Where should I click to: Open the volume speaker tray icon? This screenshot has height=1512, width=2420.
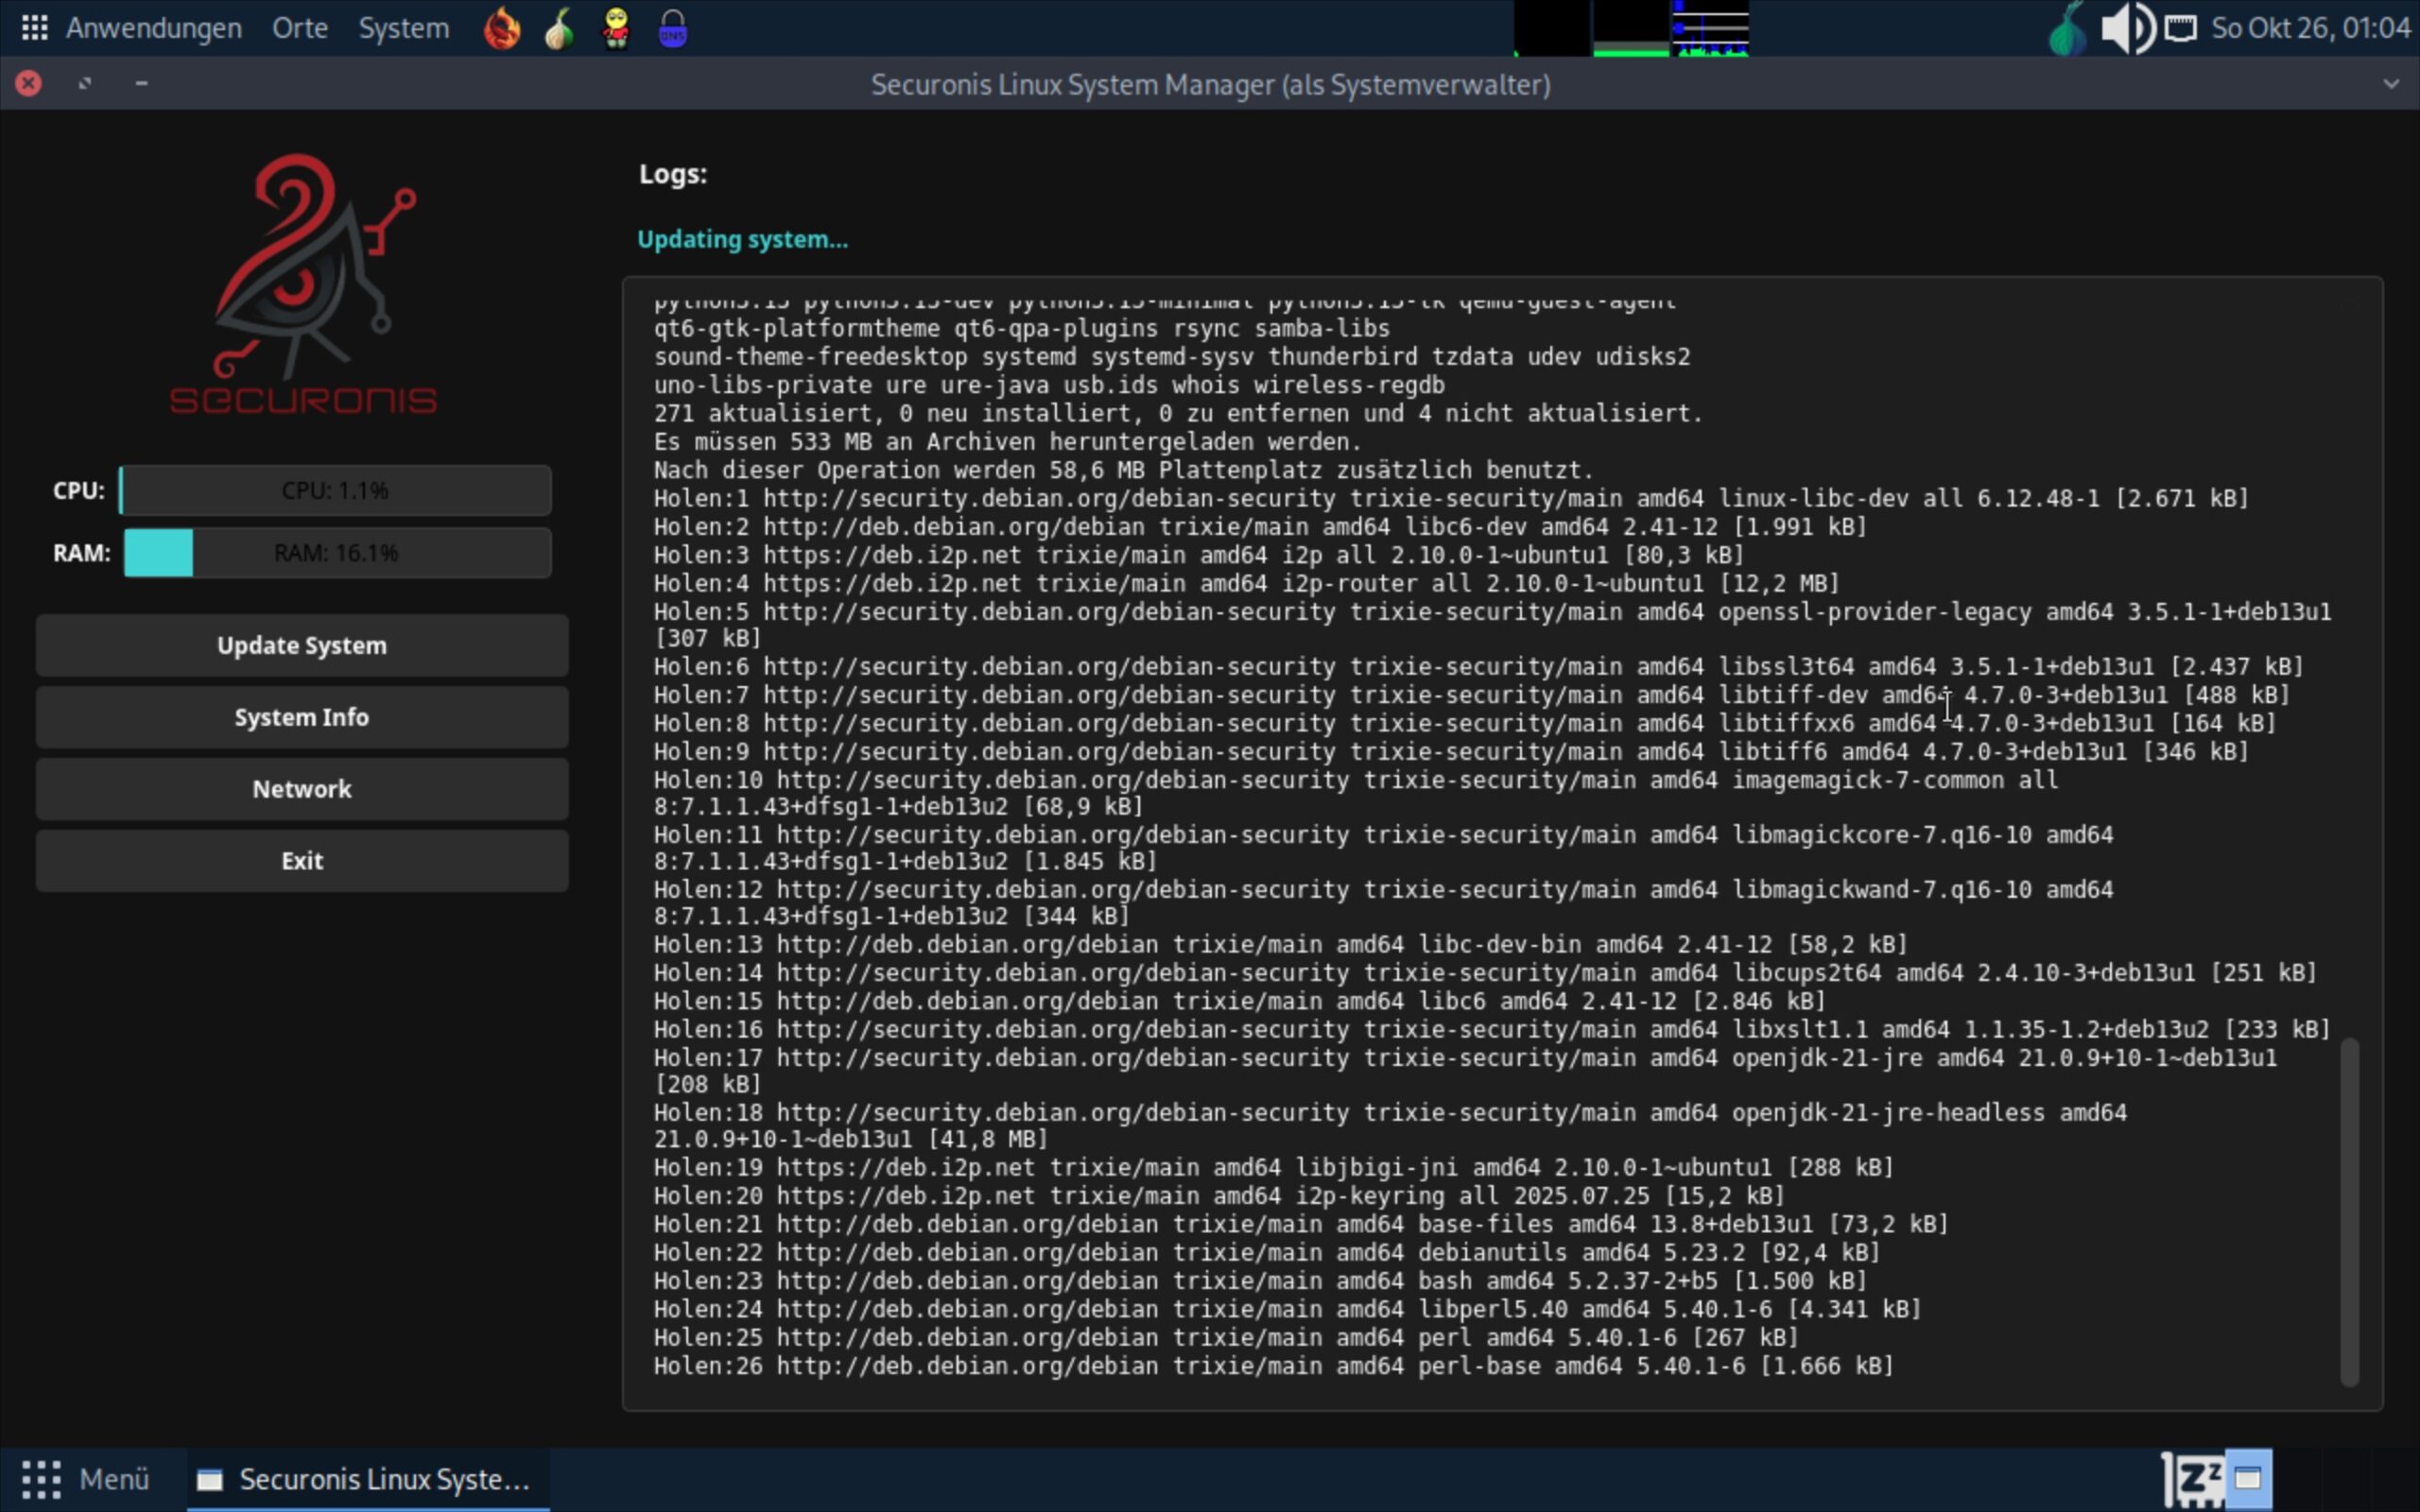tap(2126, 28)
